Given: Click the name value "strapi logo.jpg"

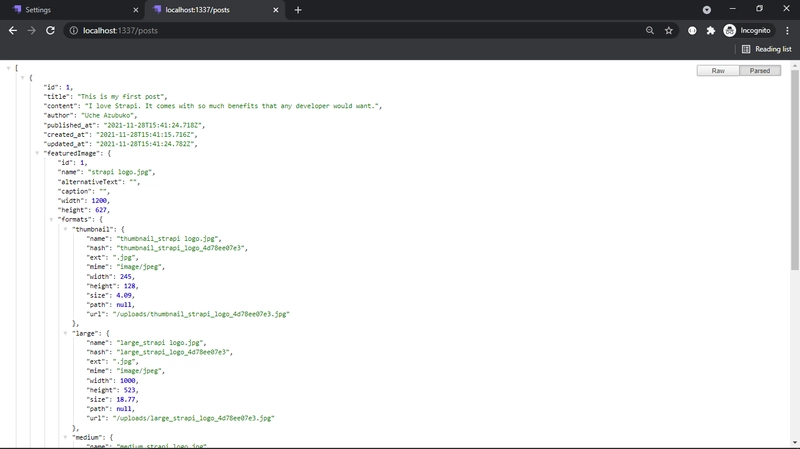Looking at the screenshot, I should [120, 172].
